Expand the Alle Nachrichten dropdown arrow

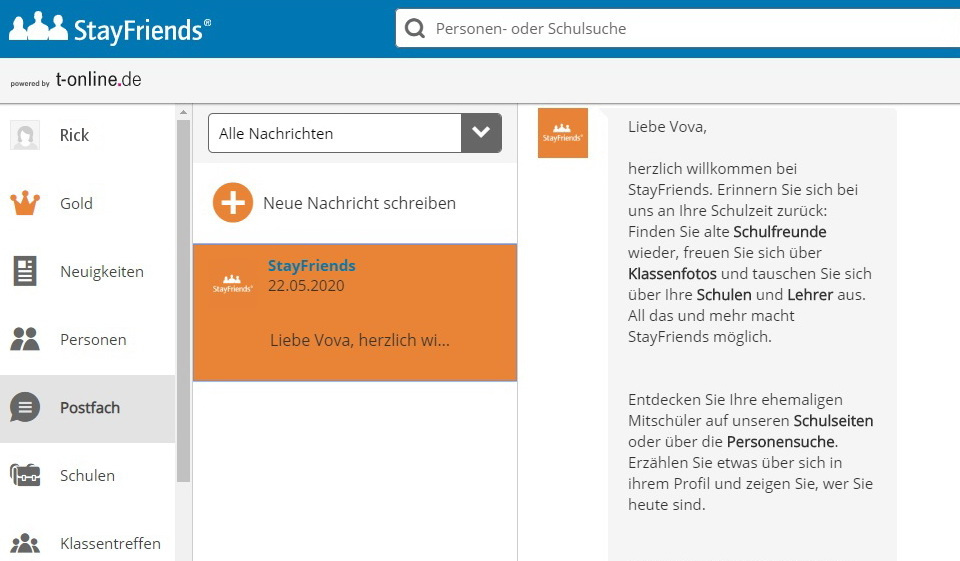point(481,133)
